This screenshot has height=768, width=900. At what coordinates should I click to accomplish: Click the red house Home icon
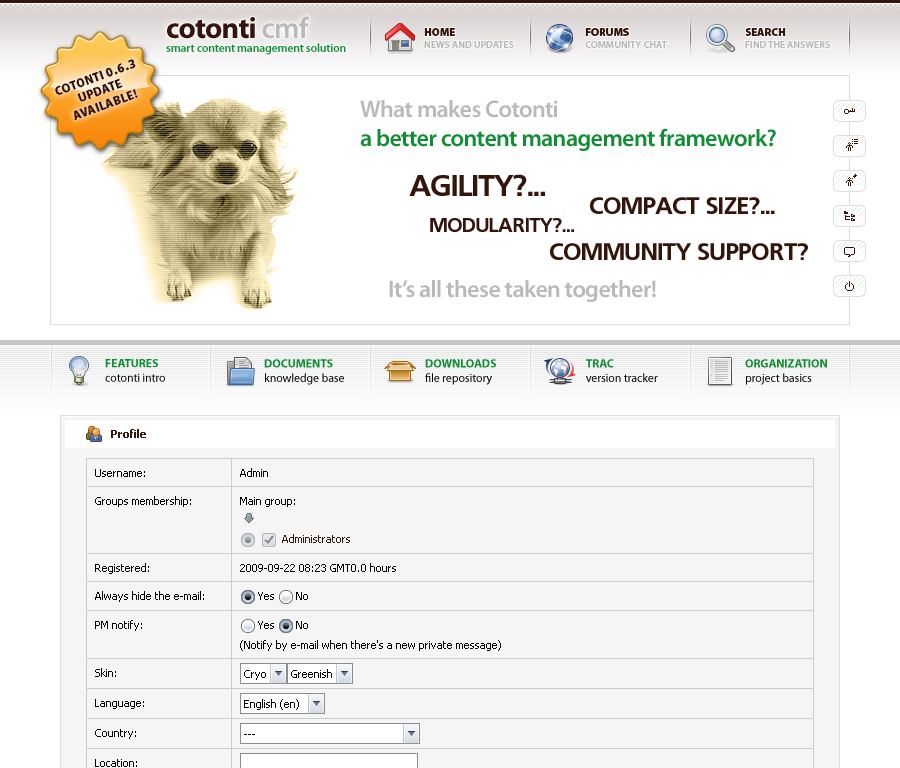point(400,38)
